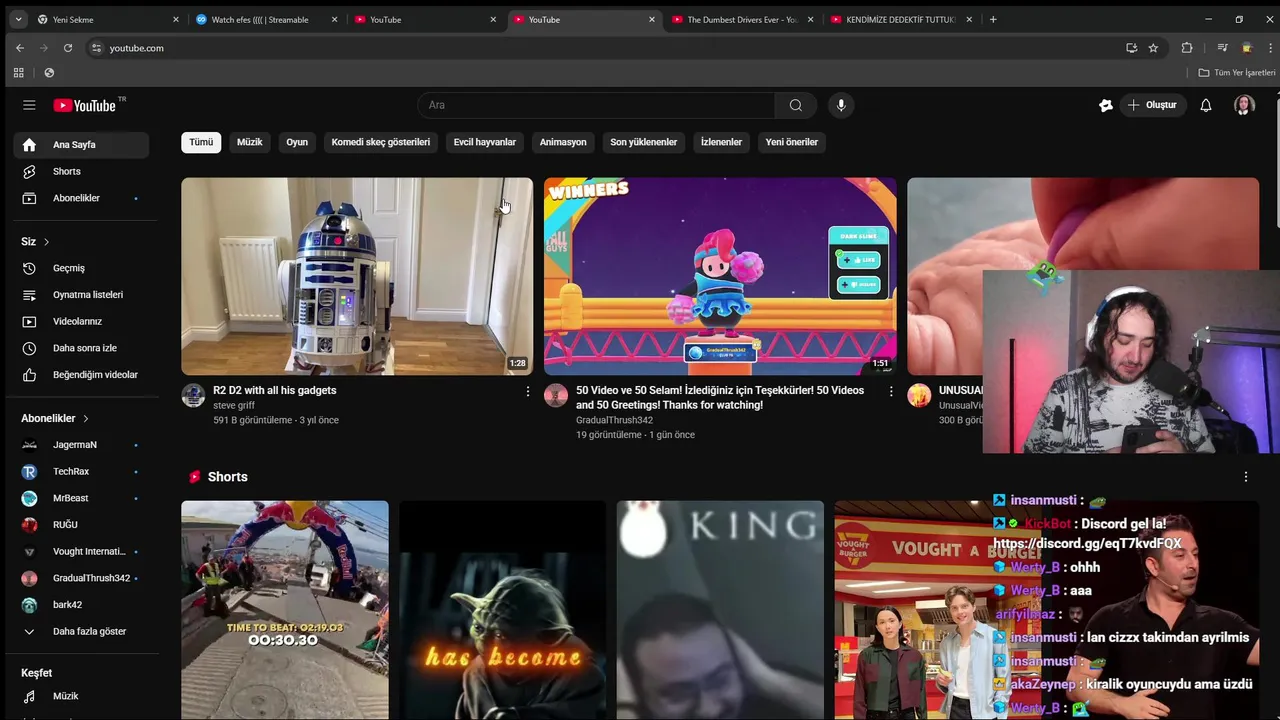1280x720 pixels.
Task: Click the Oluştur button
Action: 1152,105
